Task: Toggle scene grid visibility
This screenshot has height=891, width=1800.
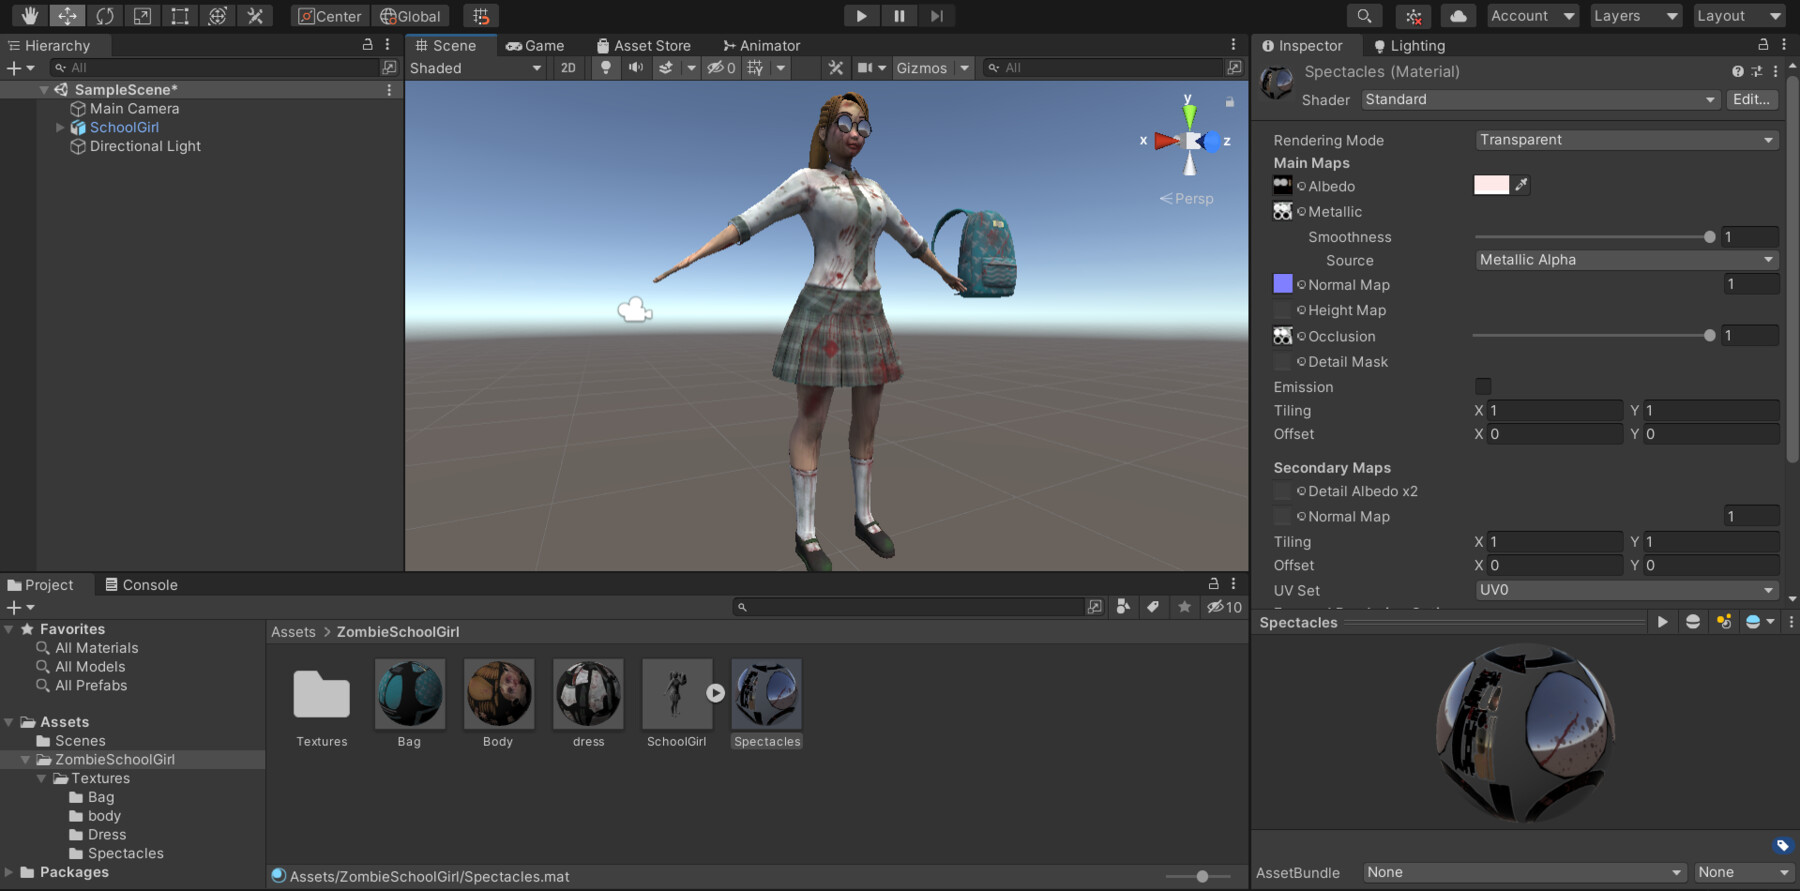Action: tap(756, 68)
